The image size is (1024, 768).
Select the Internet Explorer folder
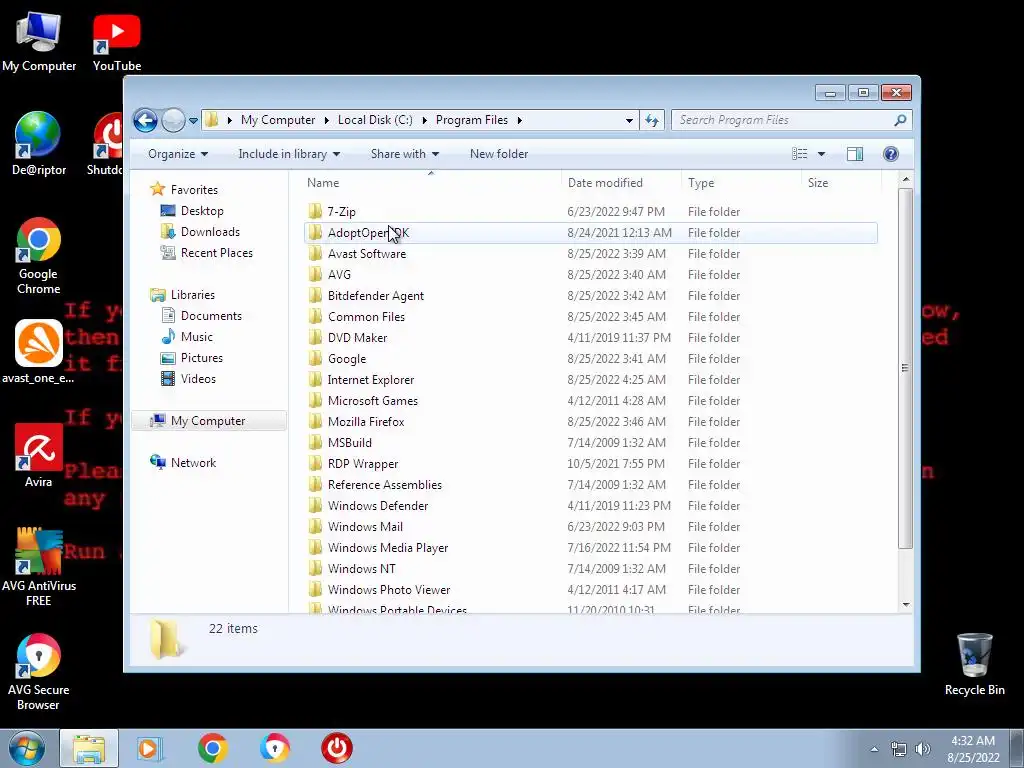point(370,379)
